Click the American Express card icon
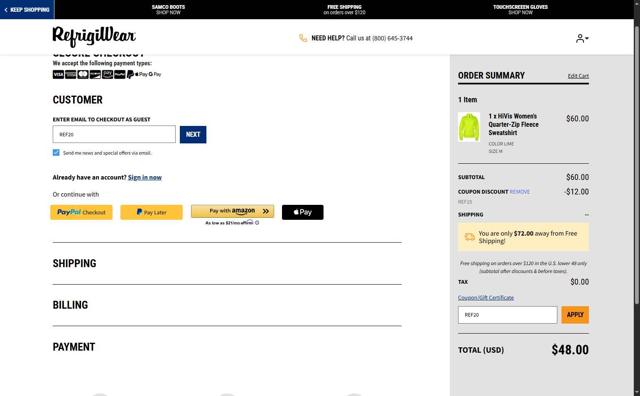640x396 pixels. pos(71,74)
